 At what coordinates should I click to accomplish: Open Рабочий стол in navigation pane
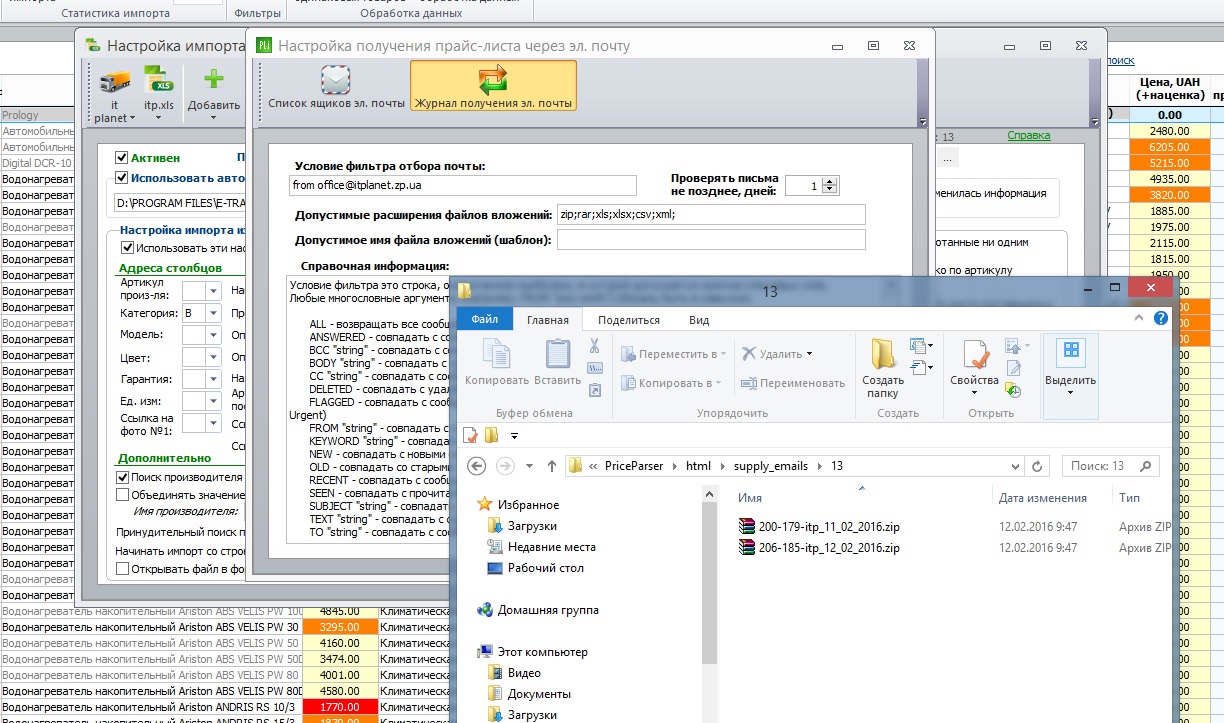pos(546,568)
